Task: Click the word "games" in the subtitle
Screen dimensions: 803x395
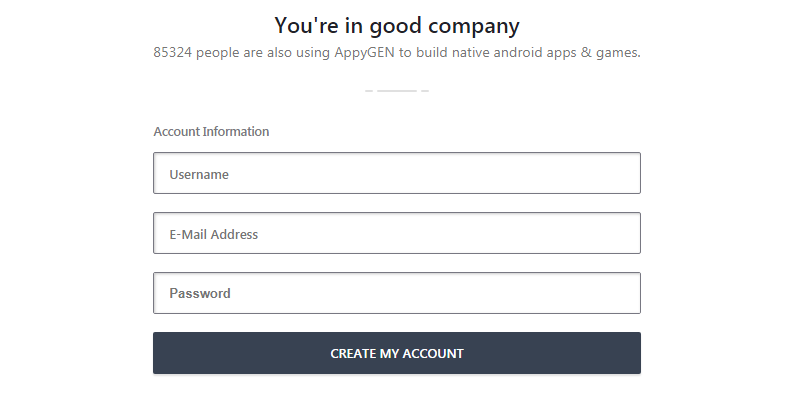Action: click(617, 53)
